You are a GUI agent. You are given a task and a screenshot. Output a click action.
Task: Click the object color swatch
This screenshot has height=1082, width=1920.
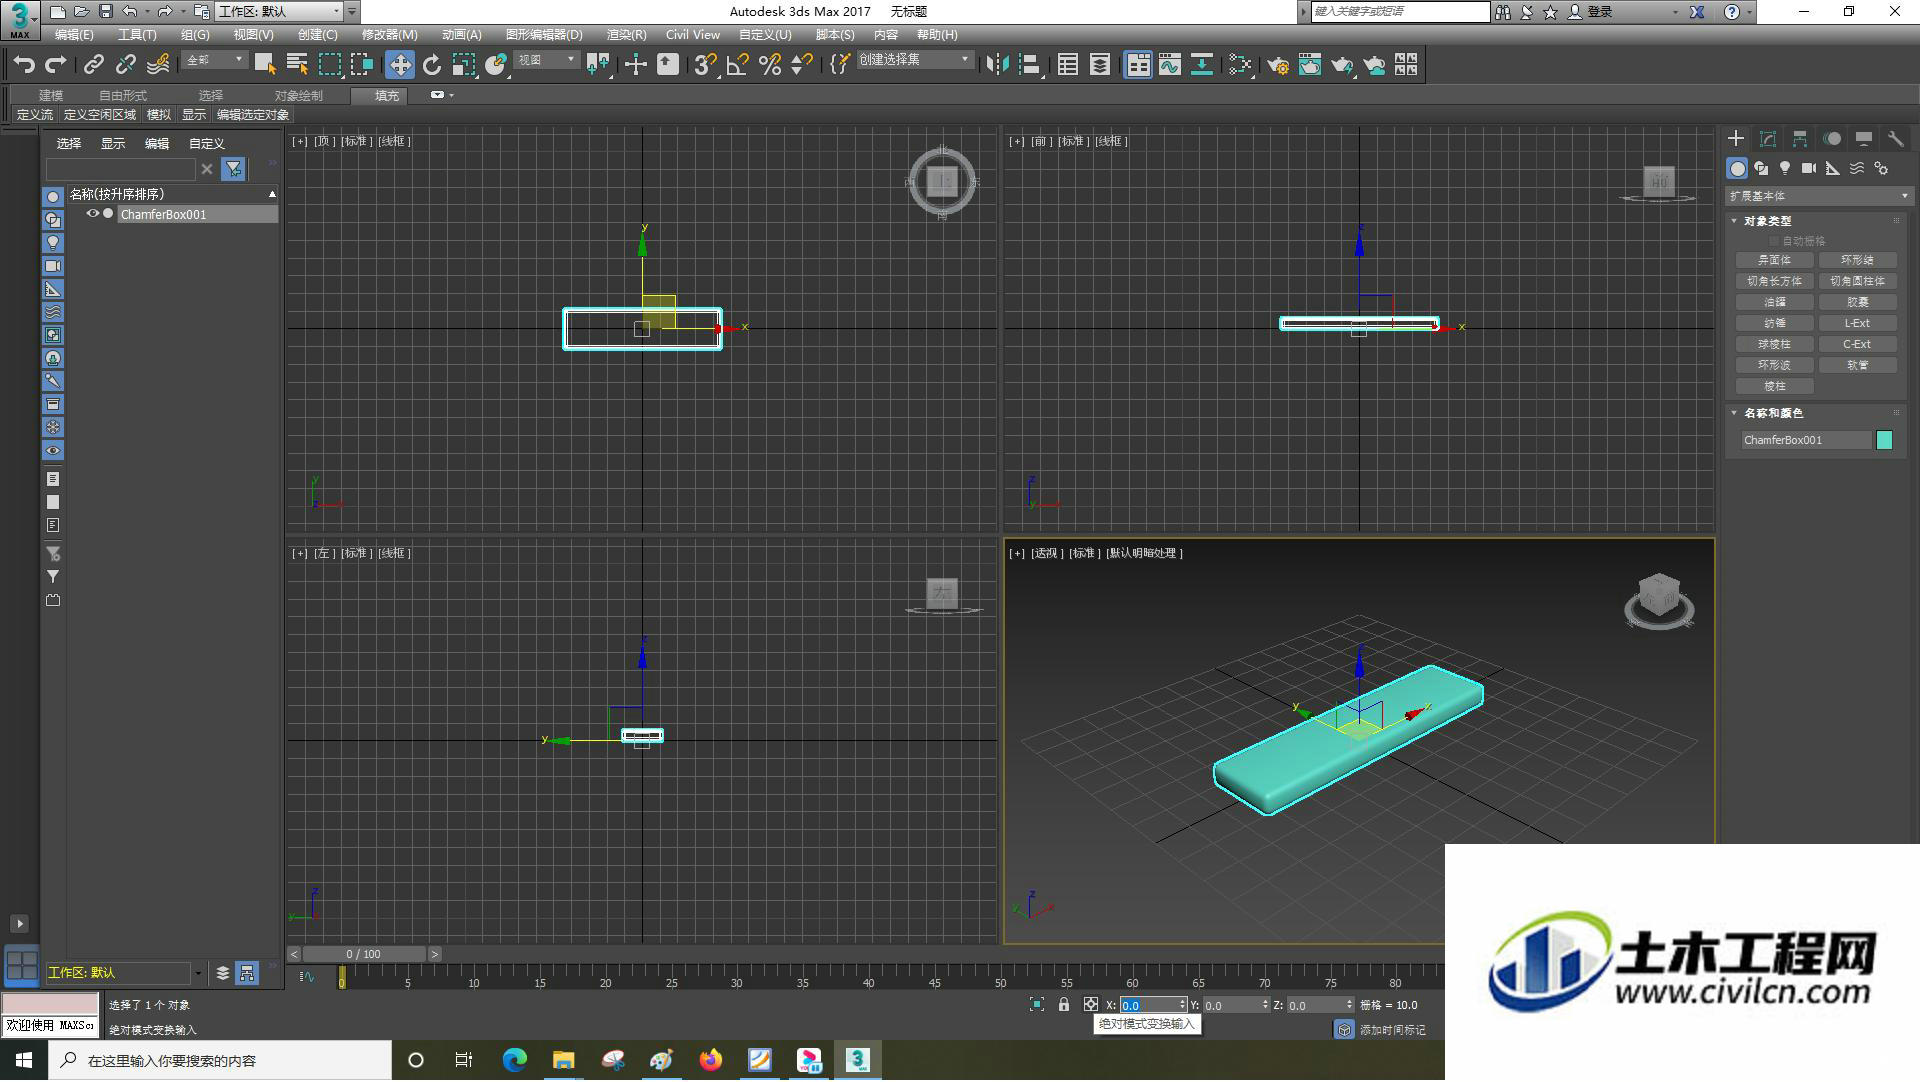click(x=1884, y=440)
